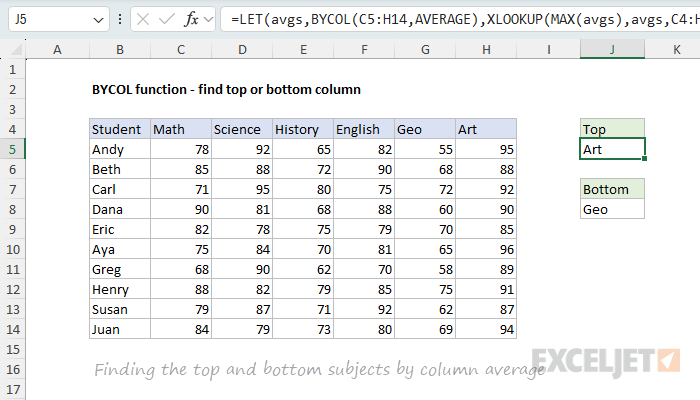This screenshot has height=400, width=700.
Task: Click the 'History' header cell
Action: pyautogui.click(x=303, y=129)
